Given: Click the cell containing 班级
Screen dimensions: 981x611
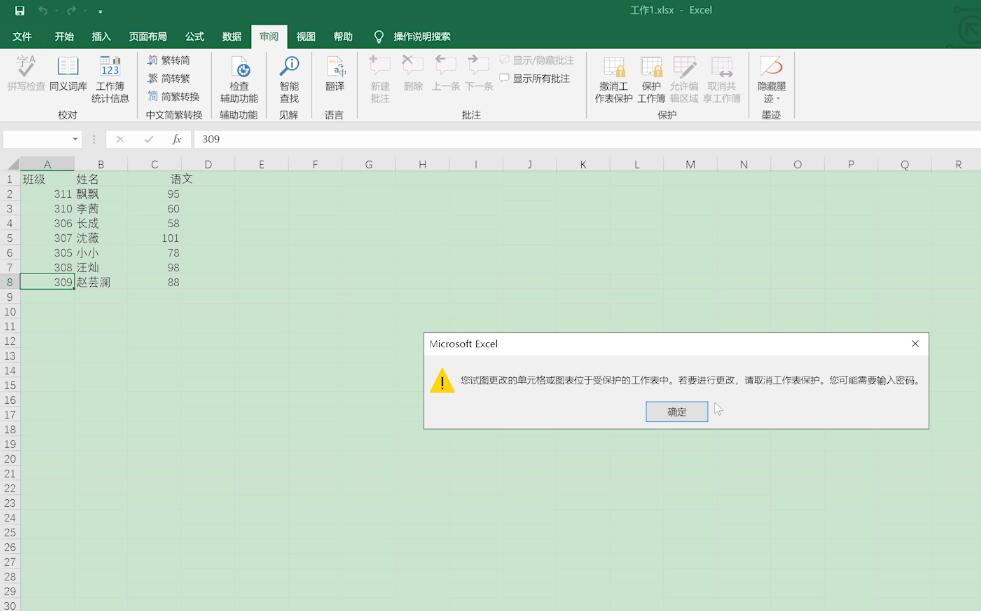Looking at the screenshot, I should click(x=47, y=179).
